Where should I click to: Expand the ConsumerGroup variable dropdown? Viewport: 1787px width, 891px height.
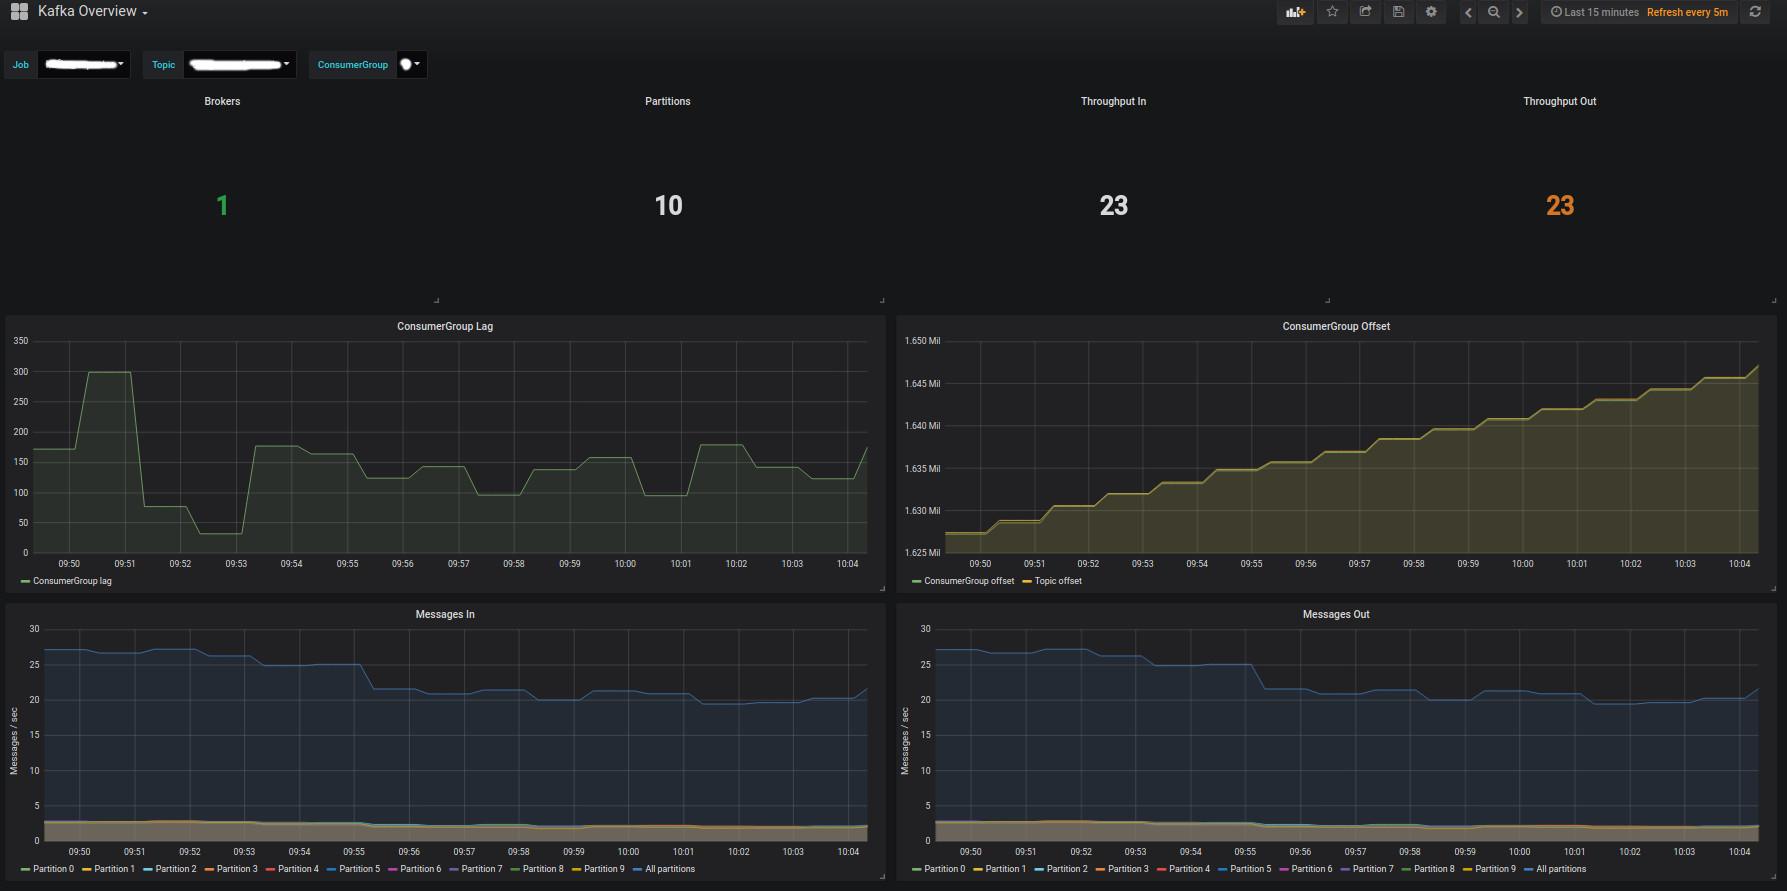tap(411, 65)
